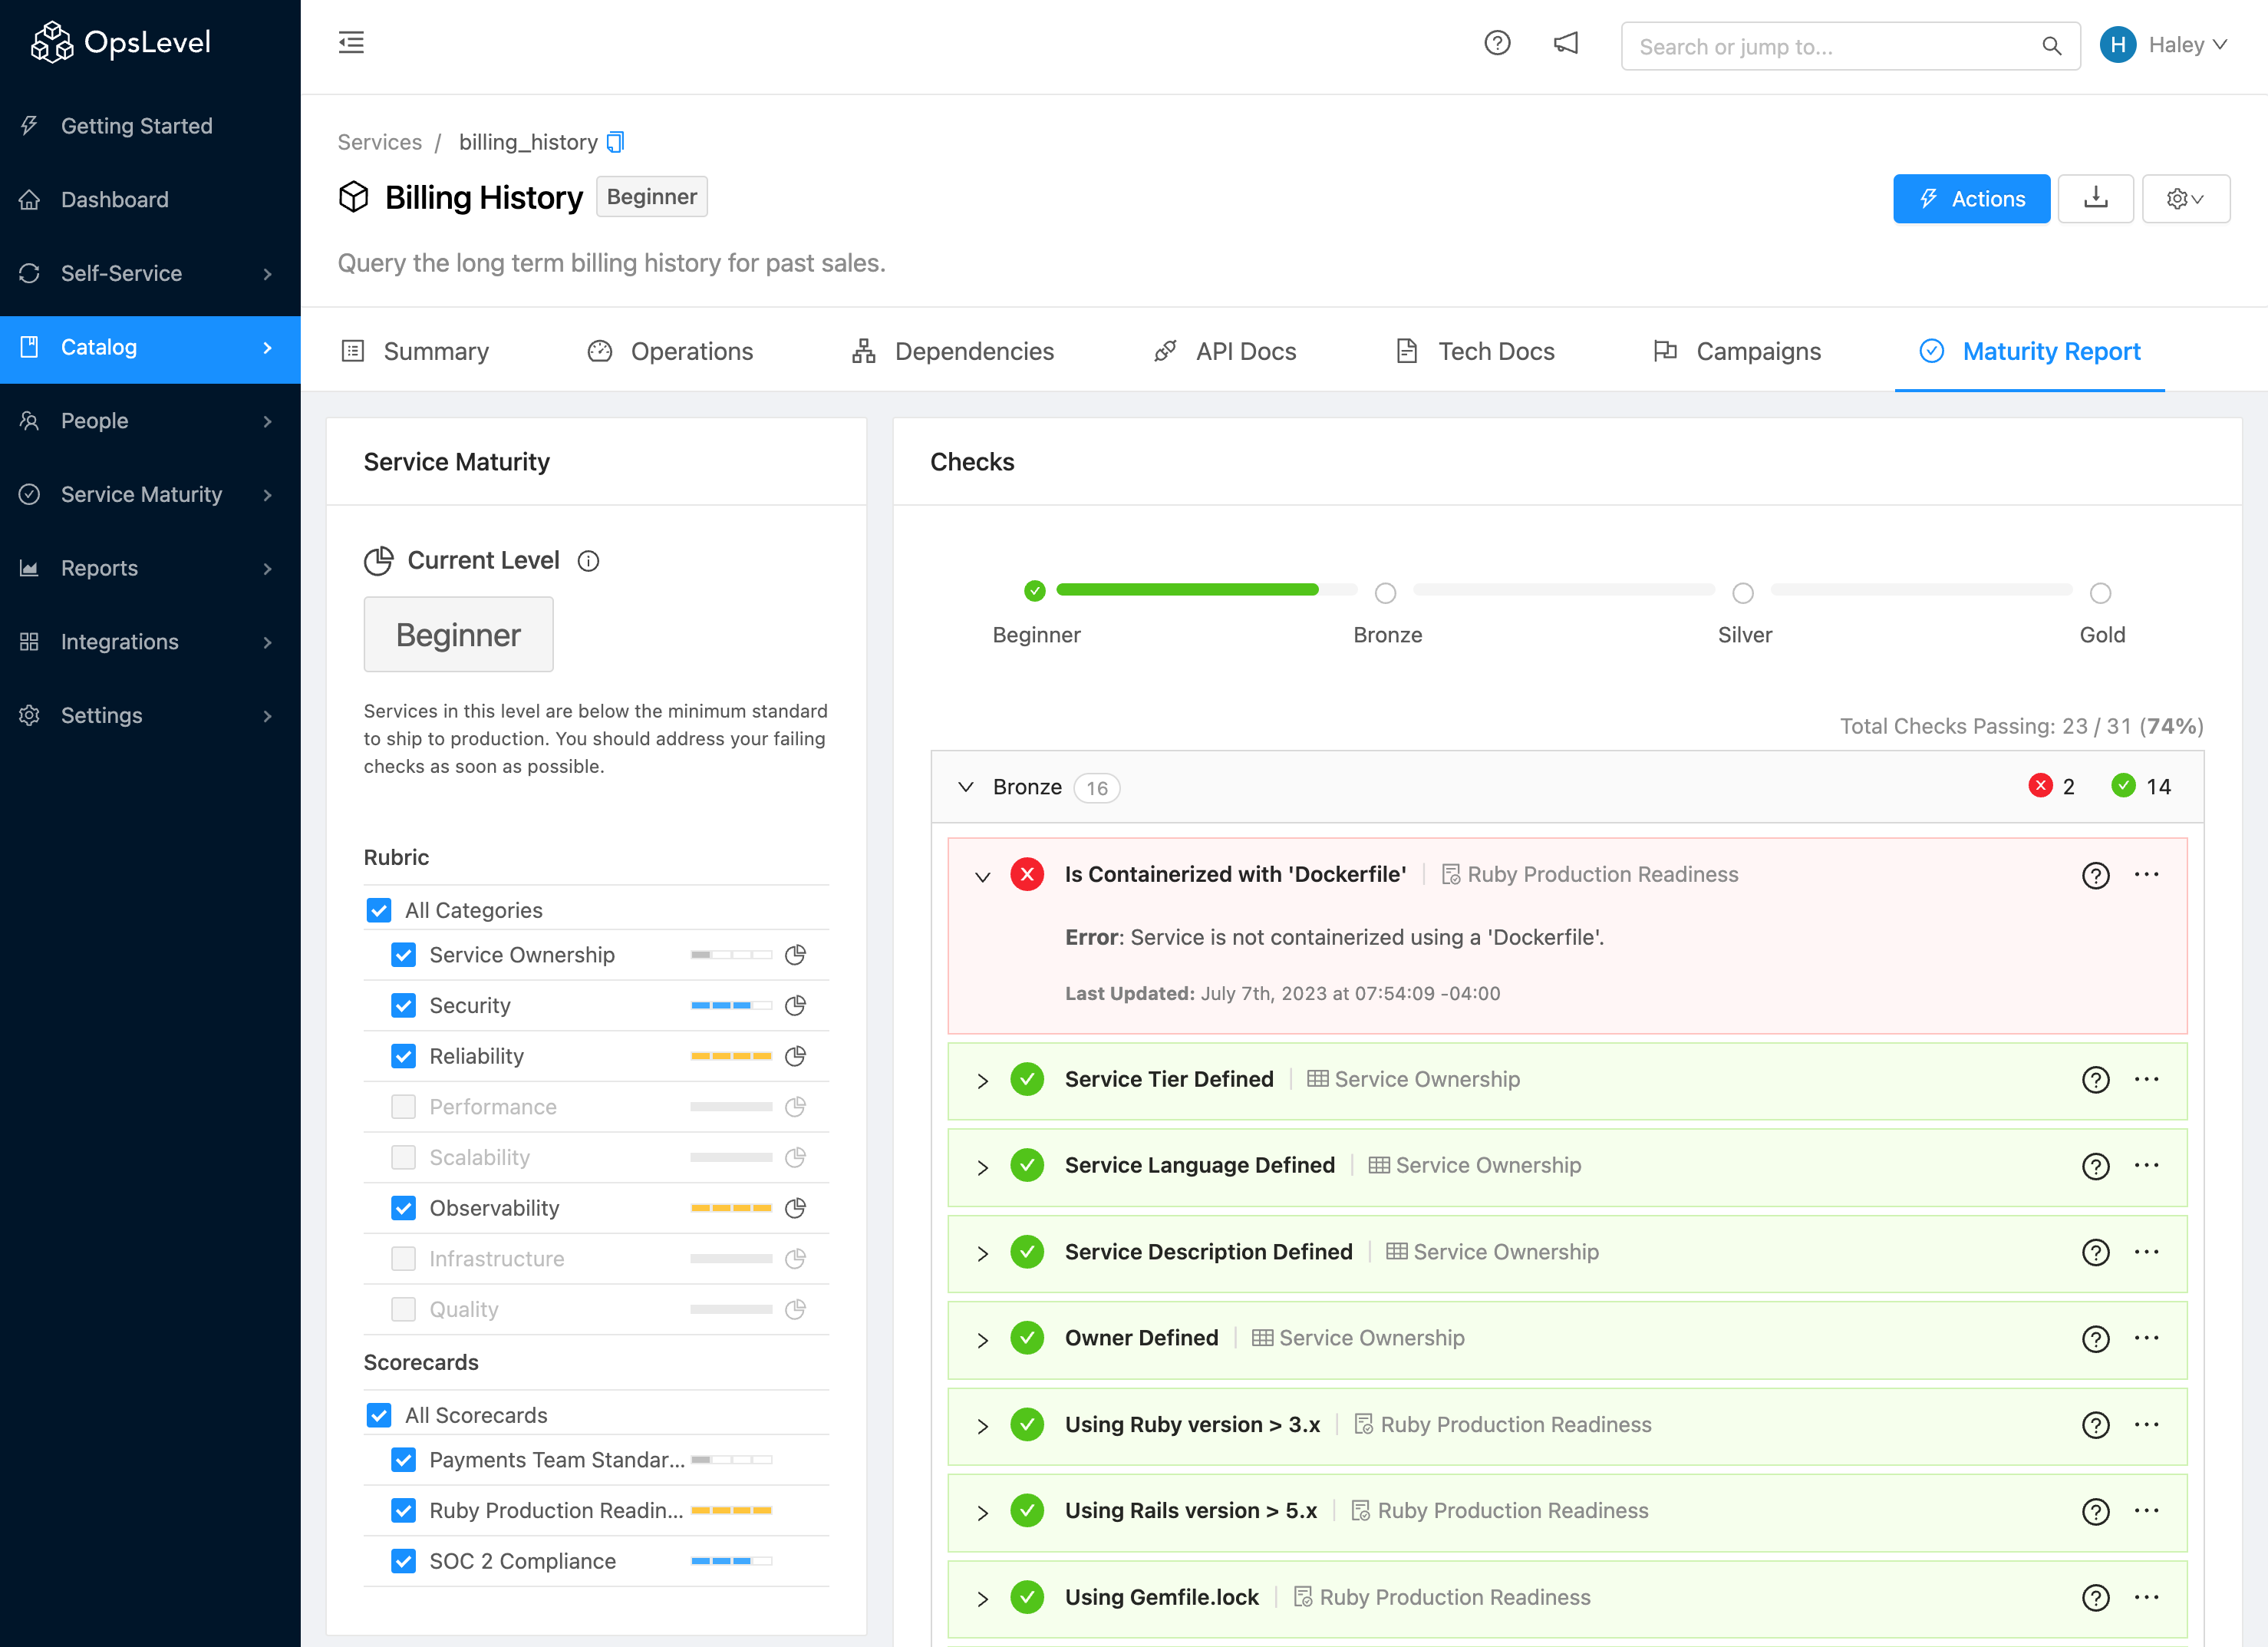The image size is (2268, 1647).
Task: Click the Services breadcrumb link
Action: (379, 142)
